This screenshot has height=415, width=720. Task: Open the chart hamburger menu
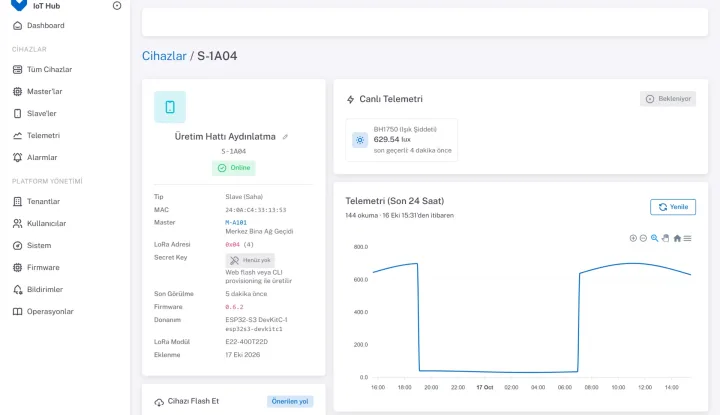687,238
